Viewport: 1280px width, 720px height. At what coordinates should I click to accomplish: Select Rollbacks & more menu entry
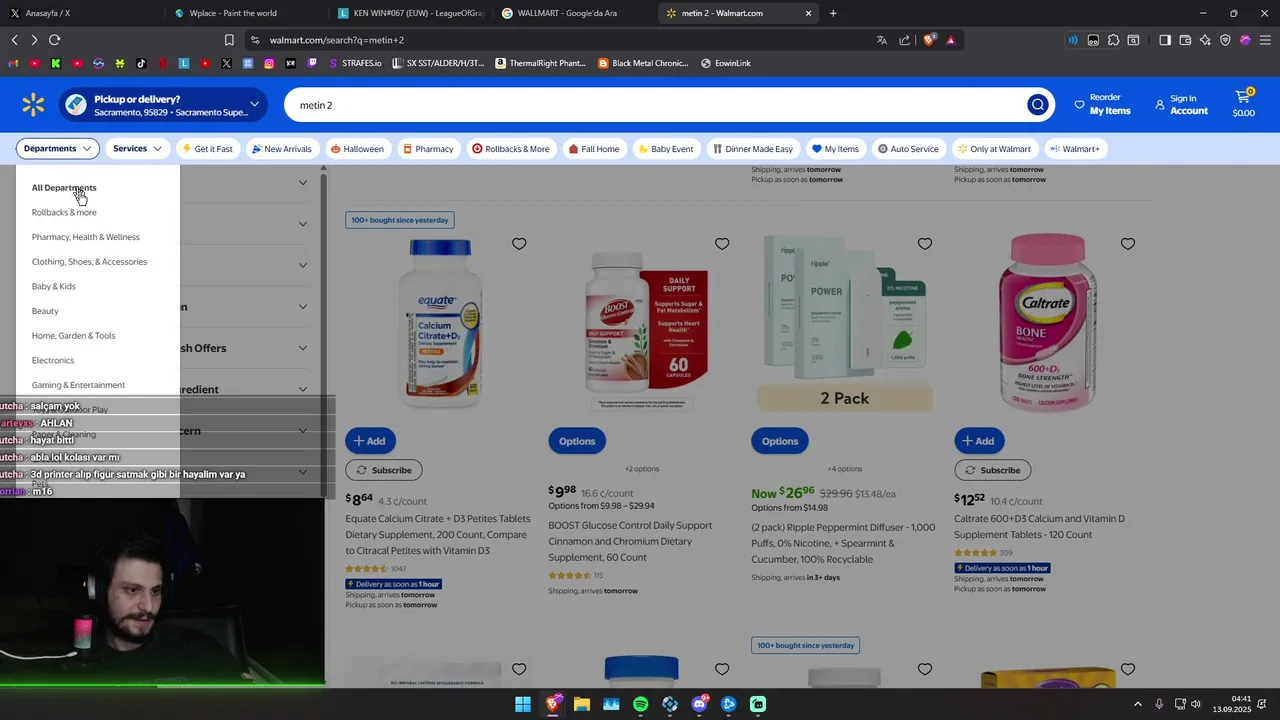coord(64,213)
